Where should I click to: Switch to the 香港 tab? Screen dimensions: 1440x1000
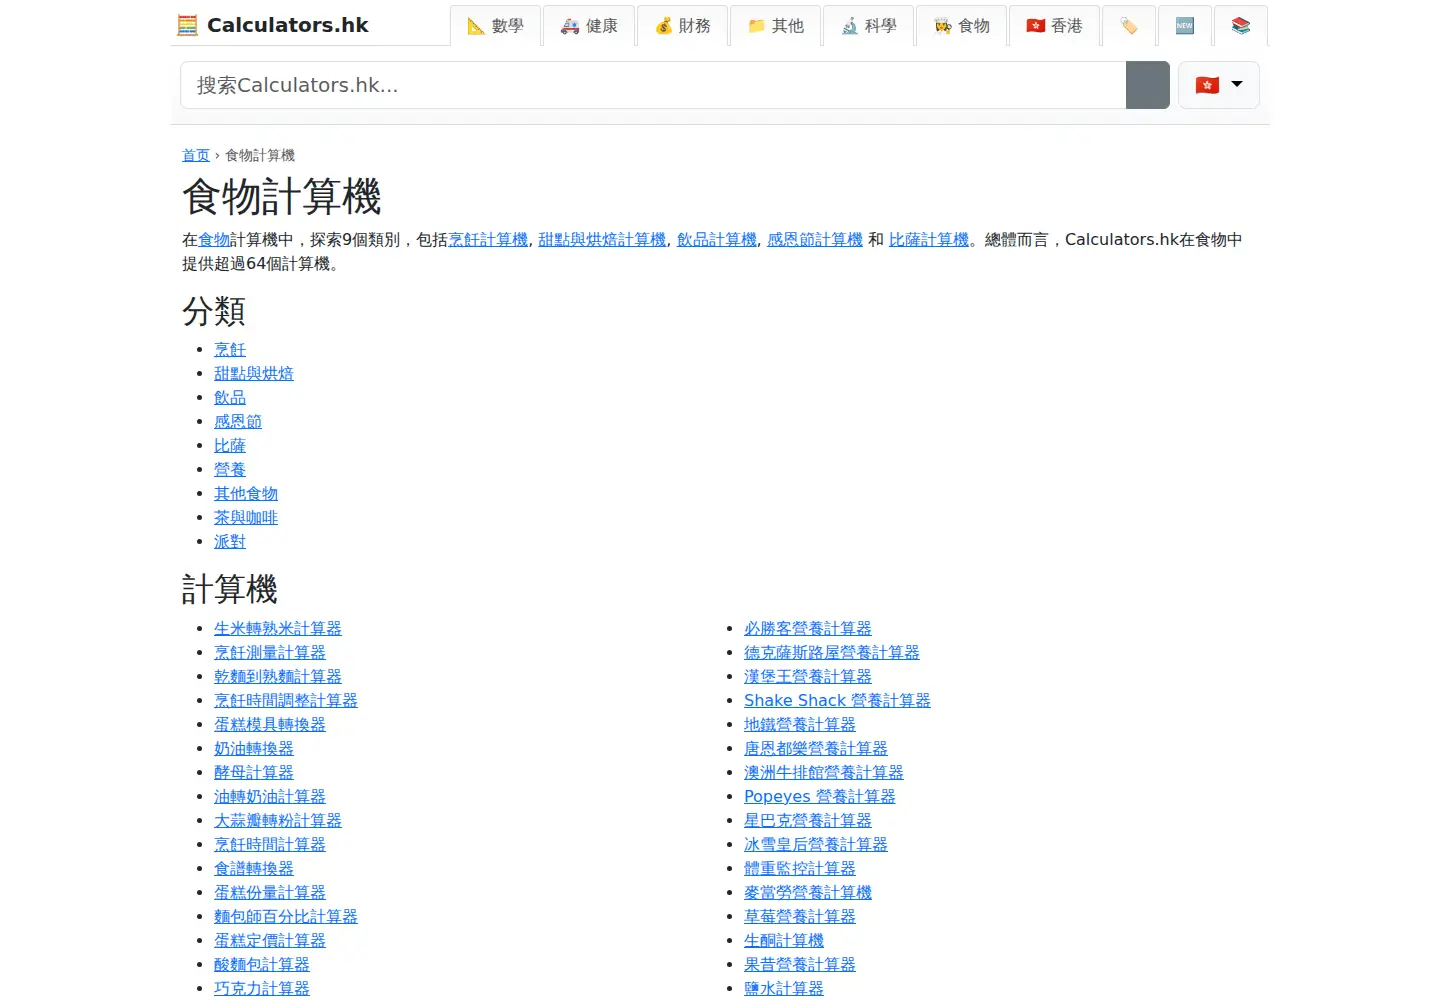point(1055,26)
